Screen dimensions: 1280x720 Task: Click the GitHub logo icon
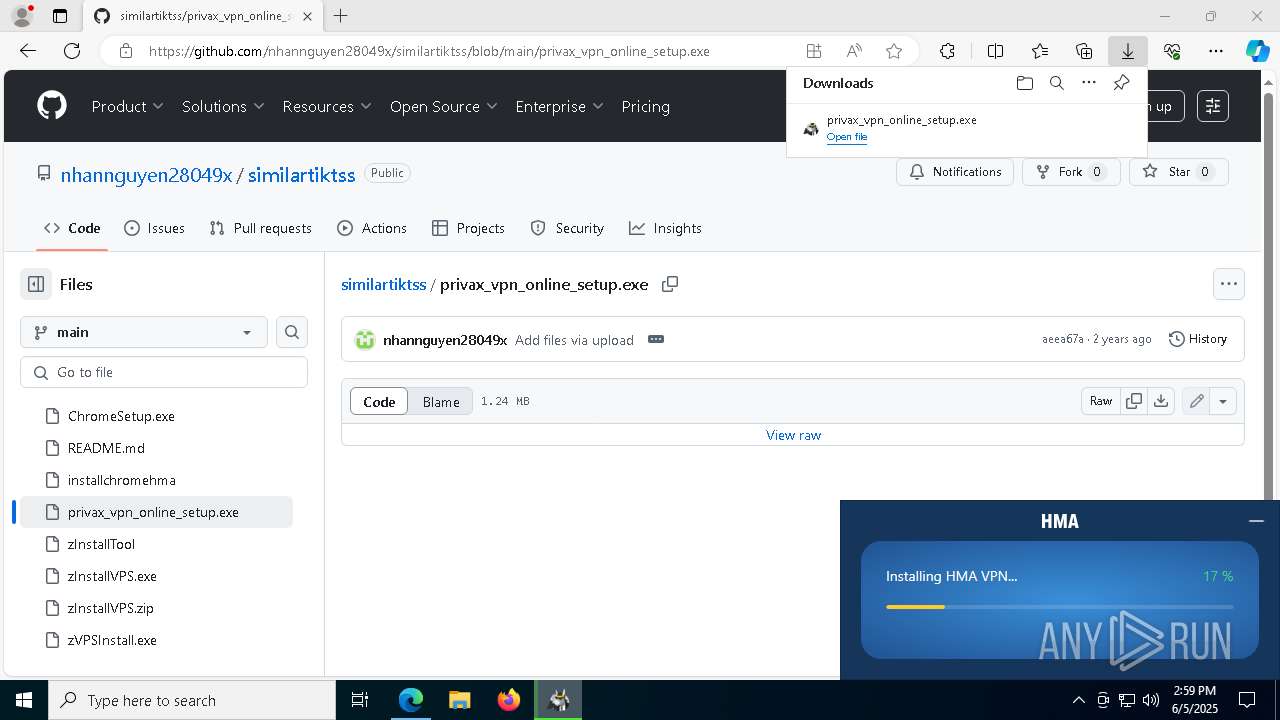pyautogui.click(x=52, y=106)
